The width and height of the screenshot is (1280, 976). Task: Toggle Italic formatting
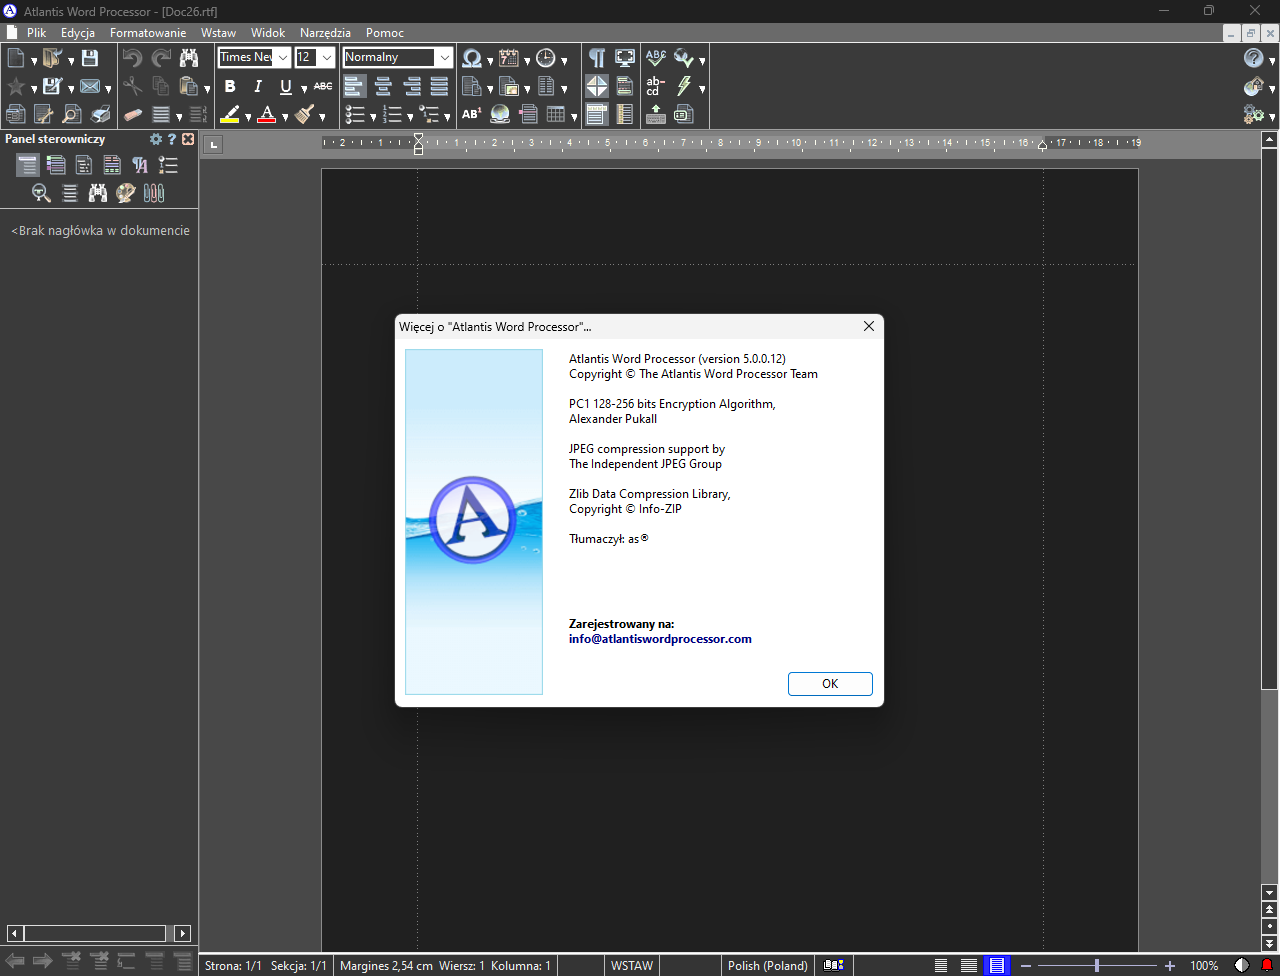[x=258, y=86]
